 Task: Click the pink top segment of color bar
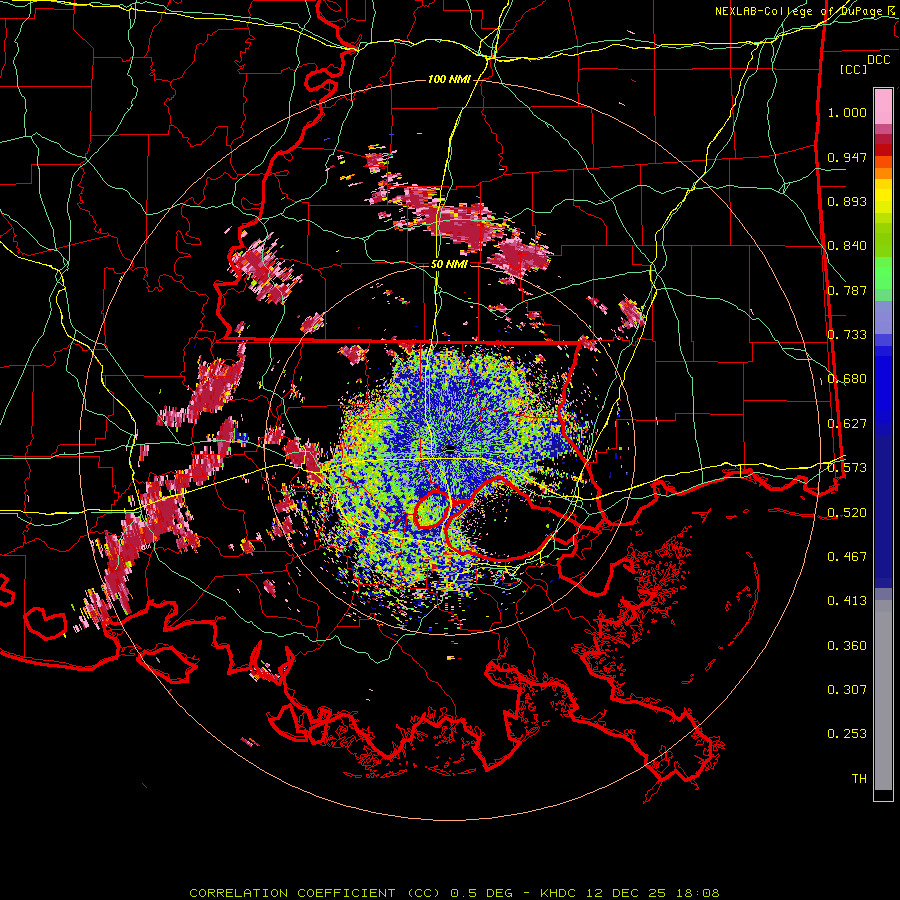coord(883,107)
